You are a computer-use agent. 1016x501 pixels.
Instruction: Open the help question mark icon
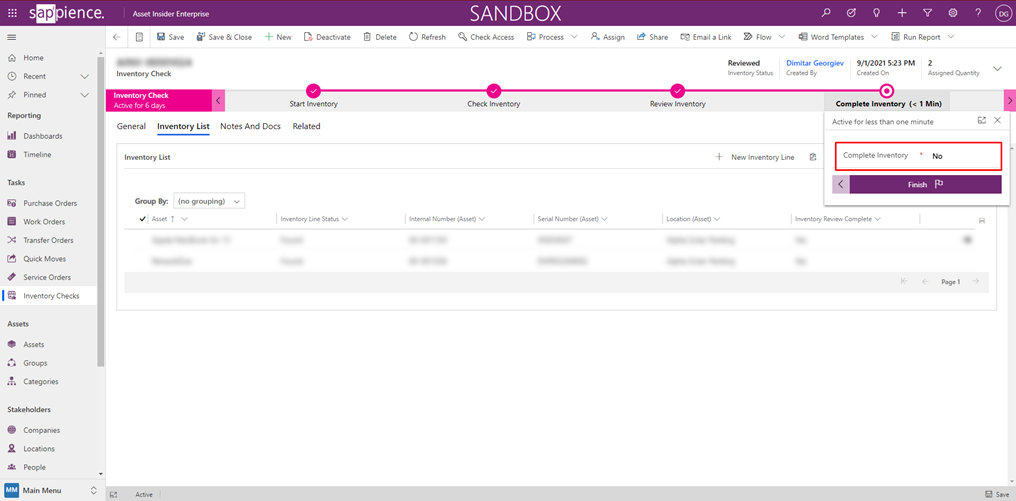click(977, 13)
